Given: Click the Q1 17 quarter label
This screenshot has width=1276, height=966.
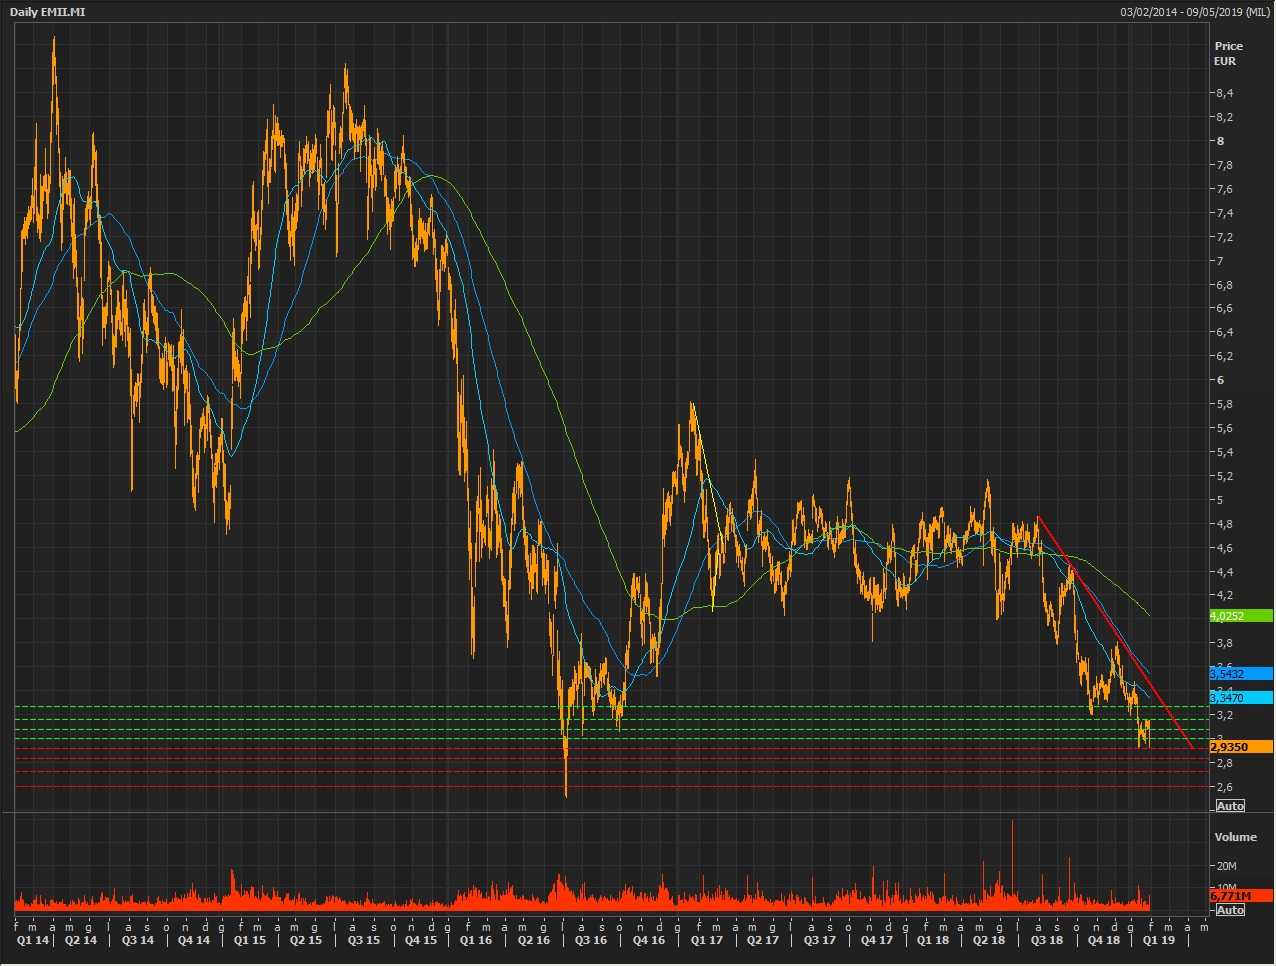Looking at the screenshot, I should coord(707,940).
